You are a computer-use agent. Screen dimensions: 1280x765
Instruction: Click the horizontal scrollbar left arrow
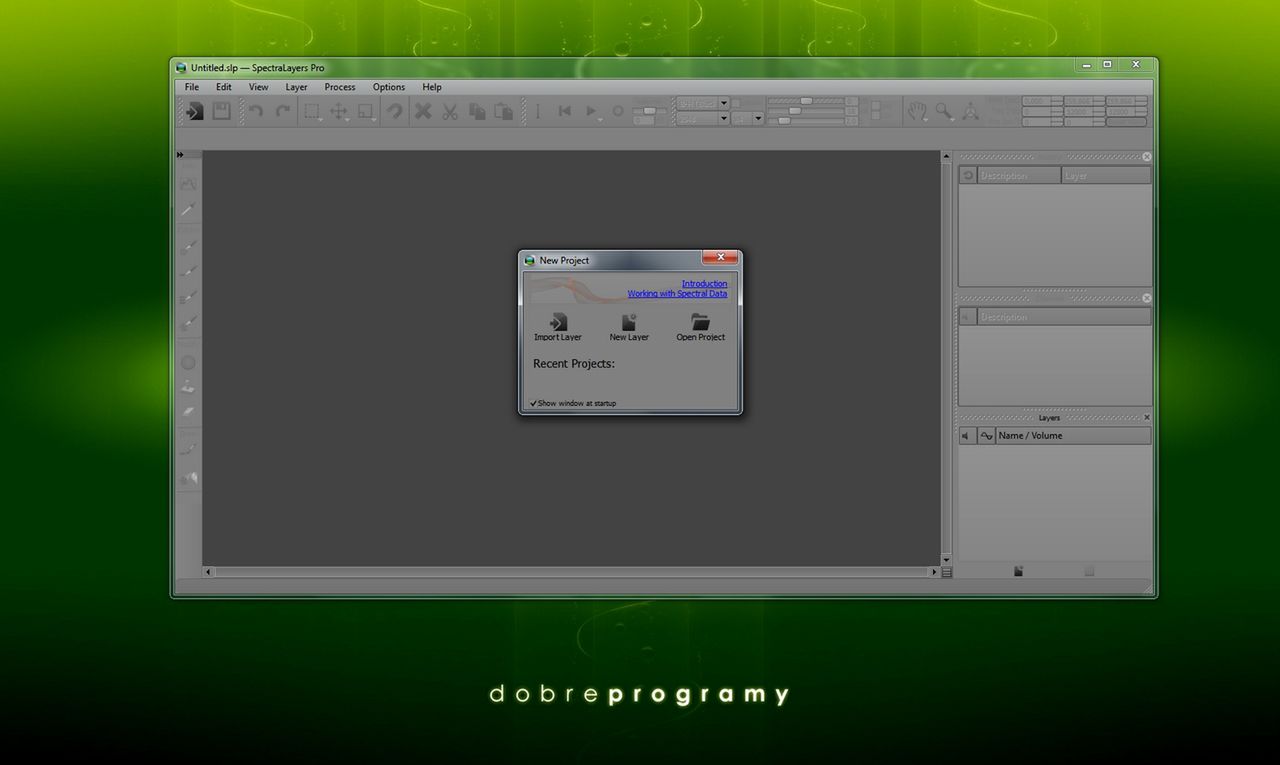(209, 572)
